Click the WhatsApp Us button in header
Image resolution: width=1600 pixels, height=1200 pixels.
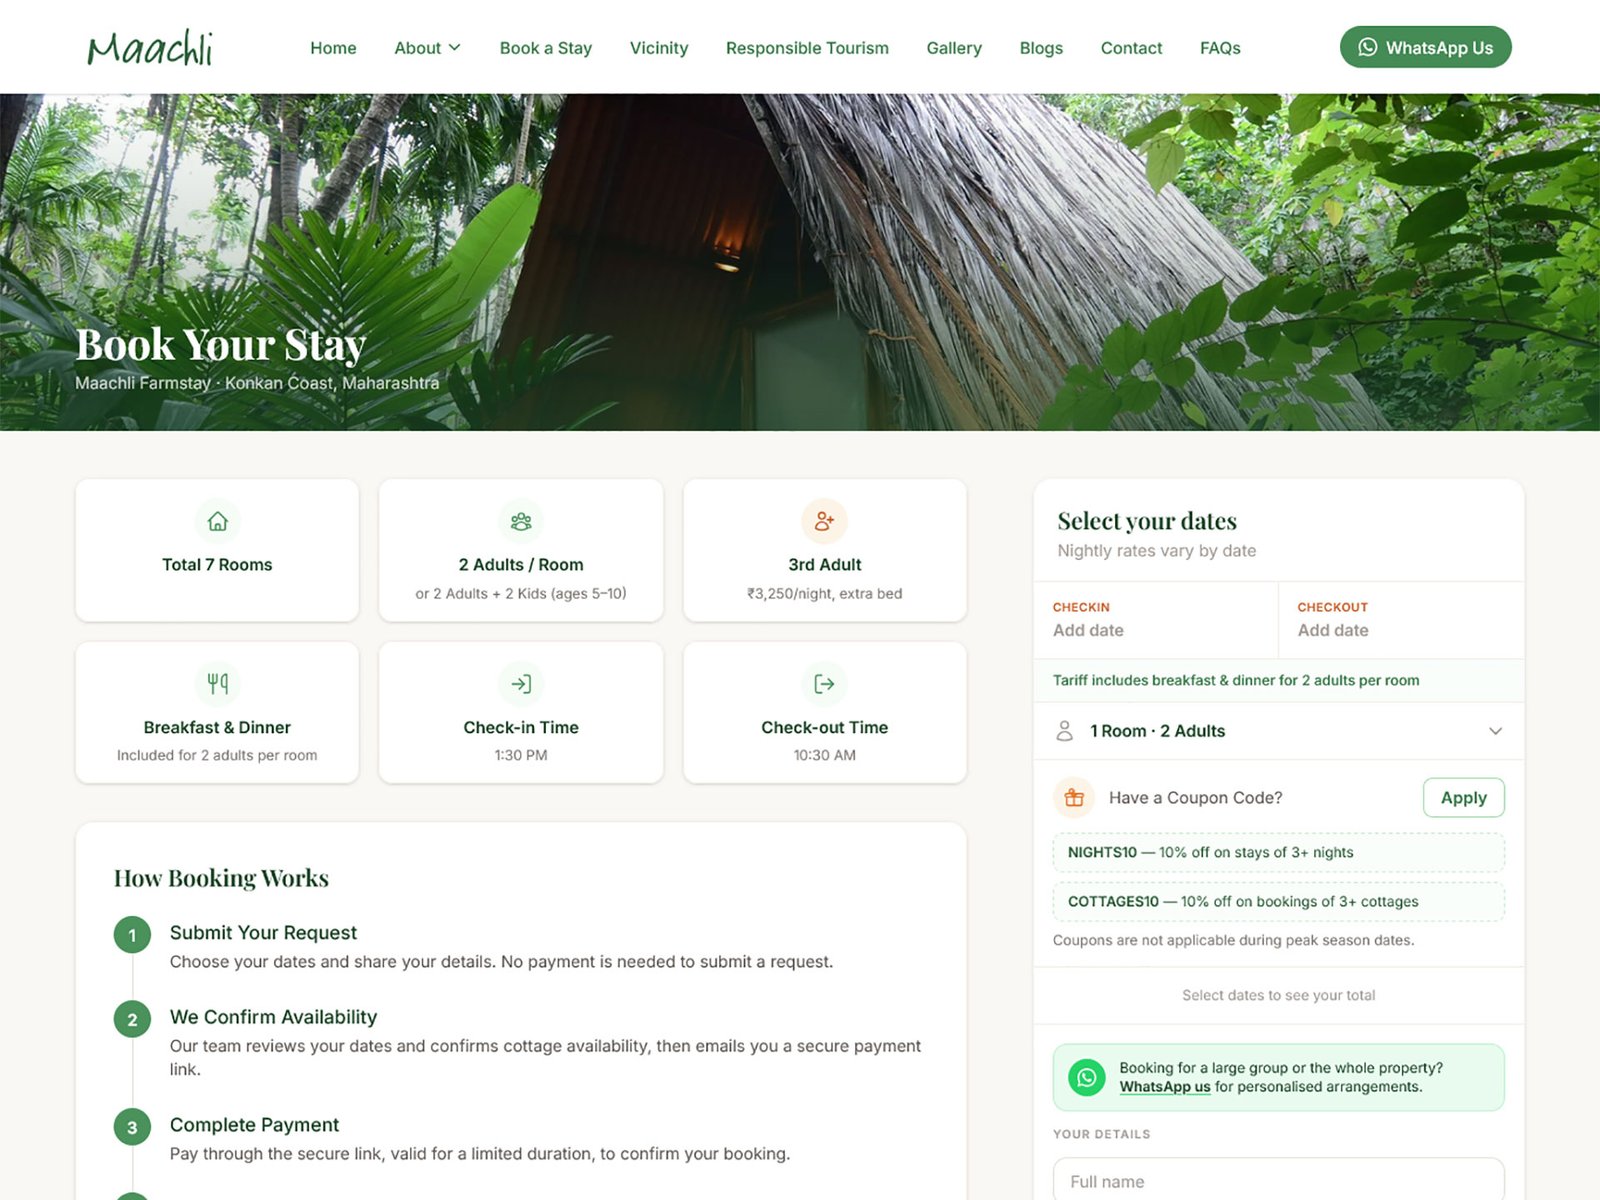[x=1425, y=47]
